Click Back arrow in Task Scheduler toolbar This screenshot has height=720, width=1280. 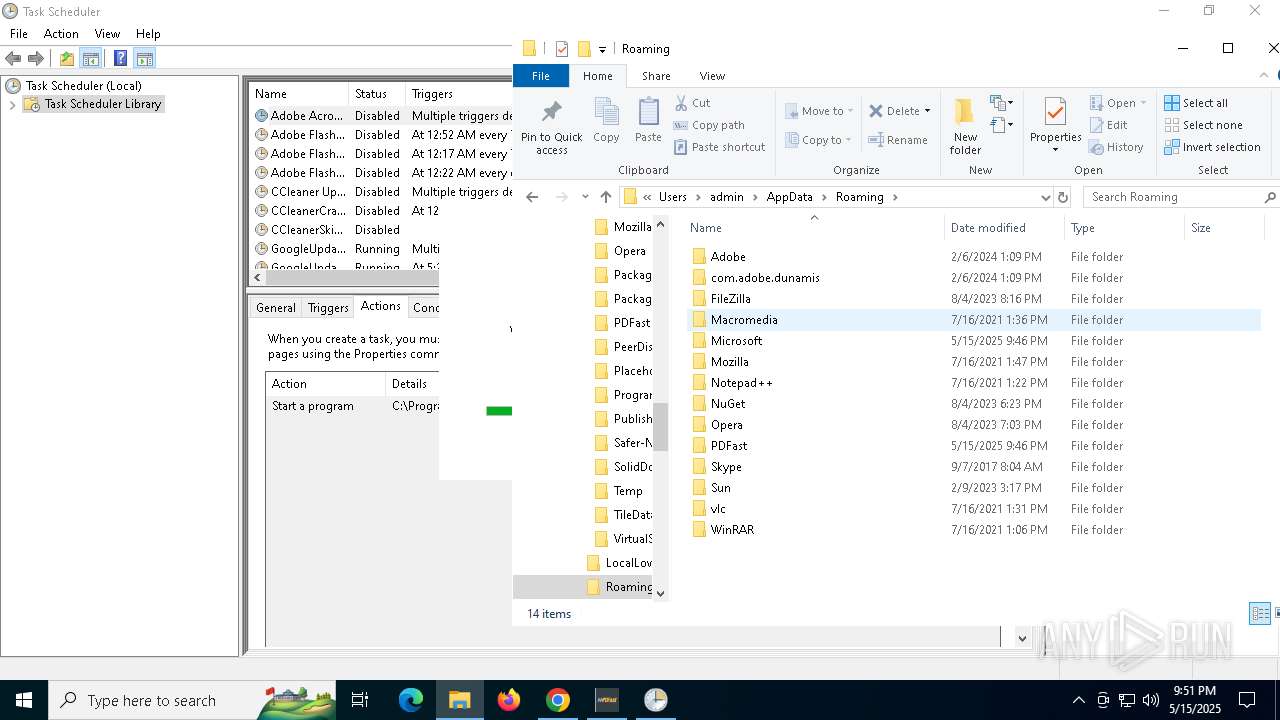[x=14, y=59]
